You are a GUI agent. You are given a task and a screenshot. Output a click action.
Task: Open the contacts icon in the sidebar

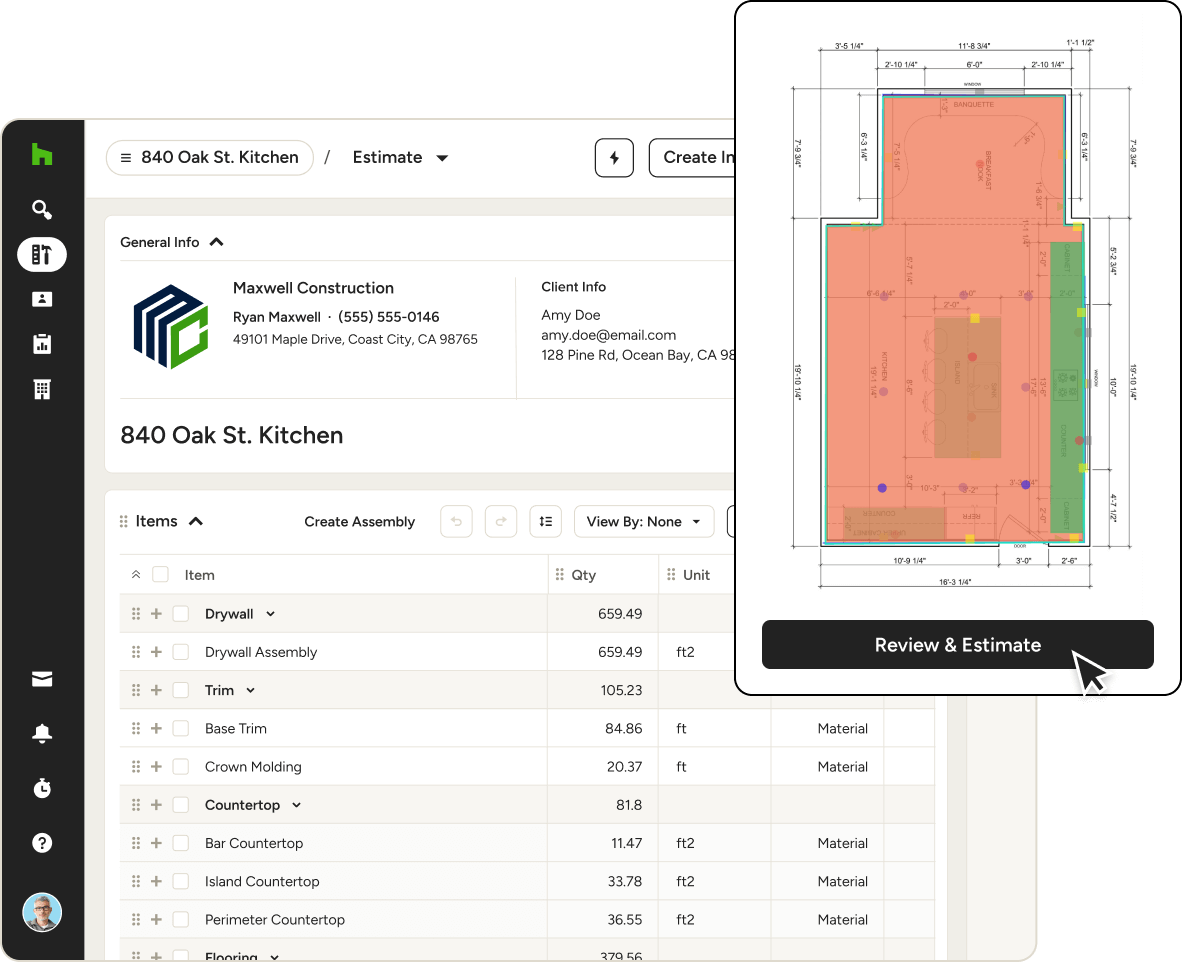41,299
